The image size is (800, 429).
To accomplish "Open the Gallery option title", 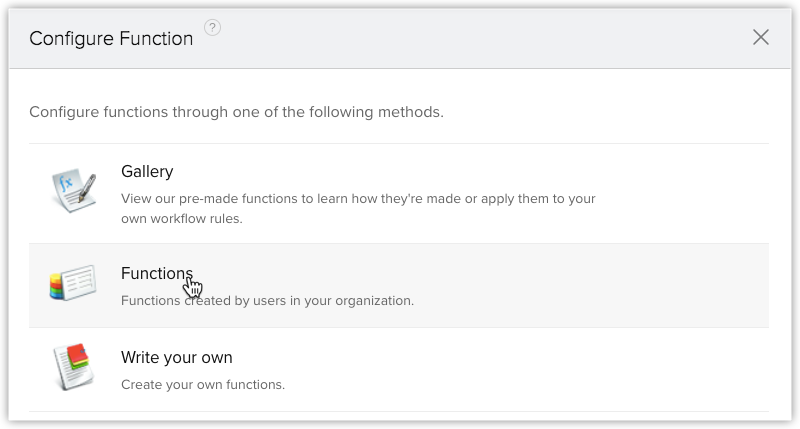I will (147, 171).
